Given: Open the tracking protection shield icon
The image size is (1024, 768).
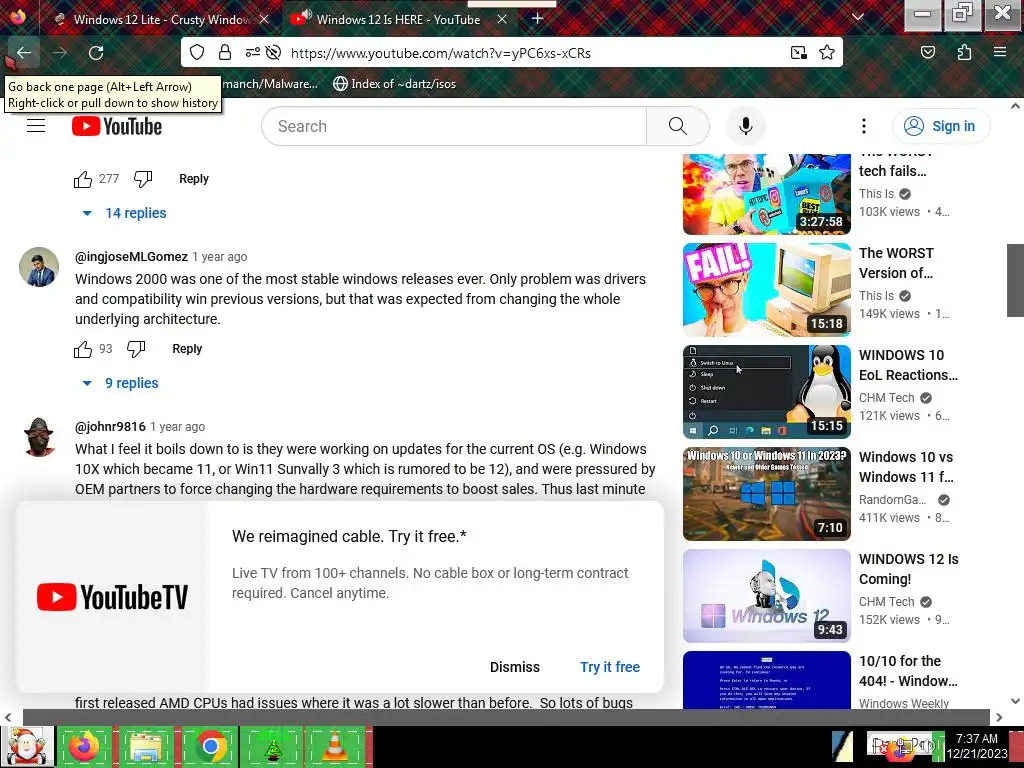Looking at the screenshot, I should coord(197,52).
